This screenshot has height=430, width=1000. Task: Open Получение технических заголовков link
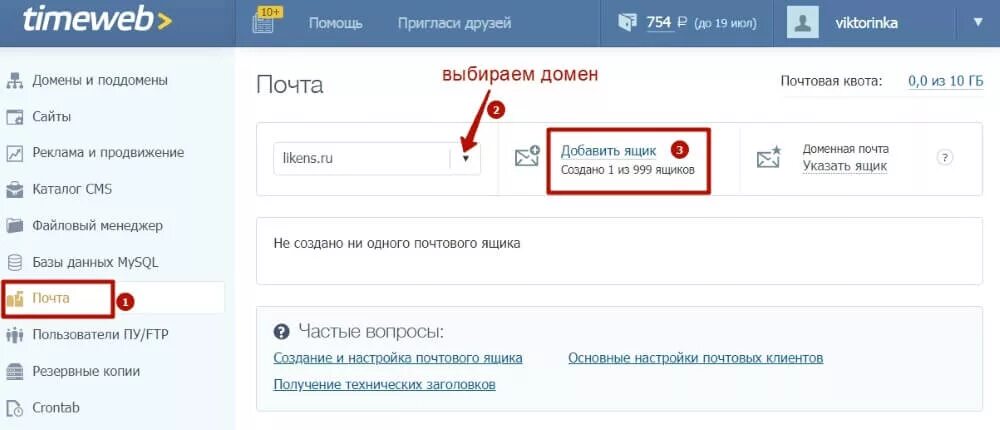pos(385,384)
